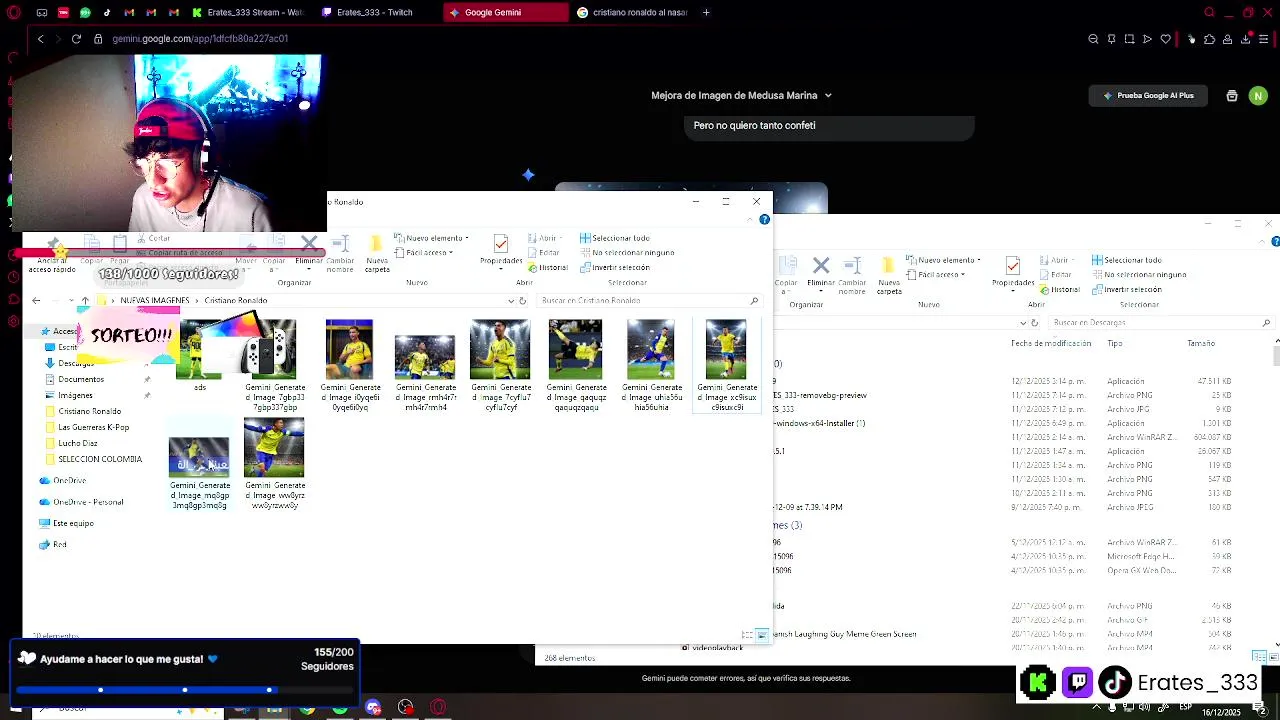Select Red in the navigation pane
Image resolution: width=1280 pixels, height=720 pixels.
[60, 545]
